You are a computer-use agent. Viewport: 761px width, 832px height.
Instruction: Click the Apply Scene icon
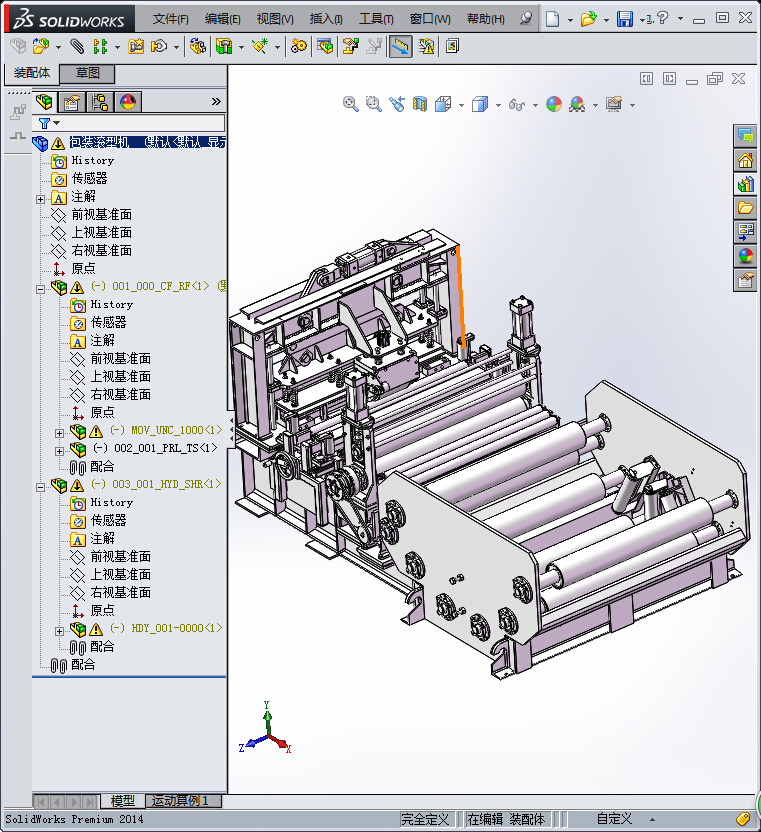coord(577,104)
